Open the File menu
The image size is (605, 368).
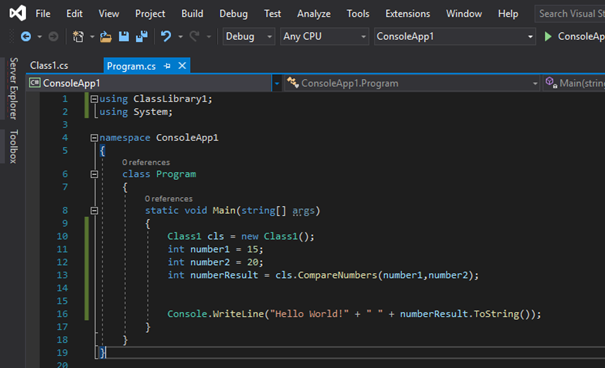tap(43, 14)
